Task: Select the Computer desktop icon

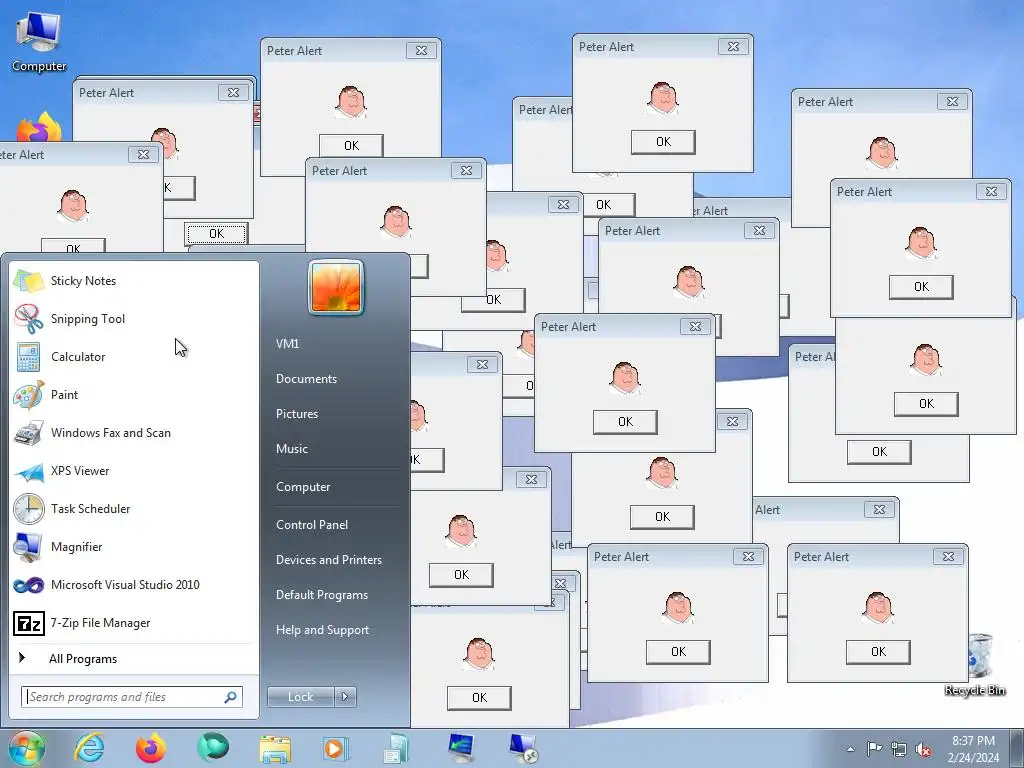Action: [x=39, y=41]
